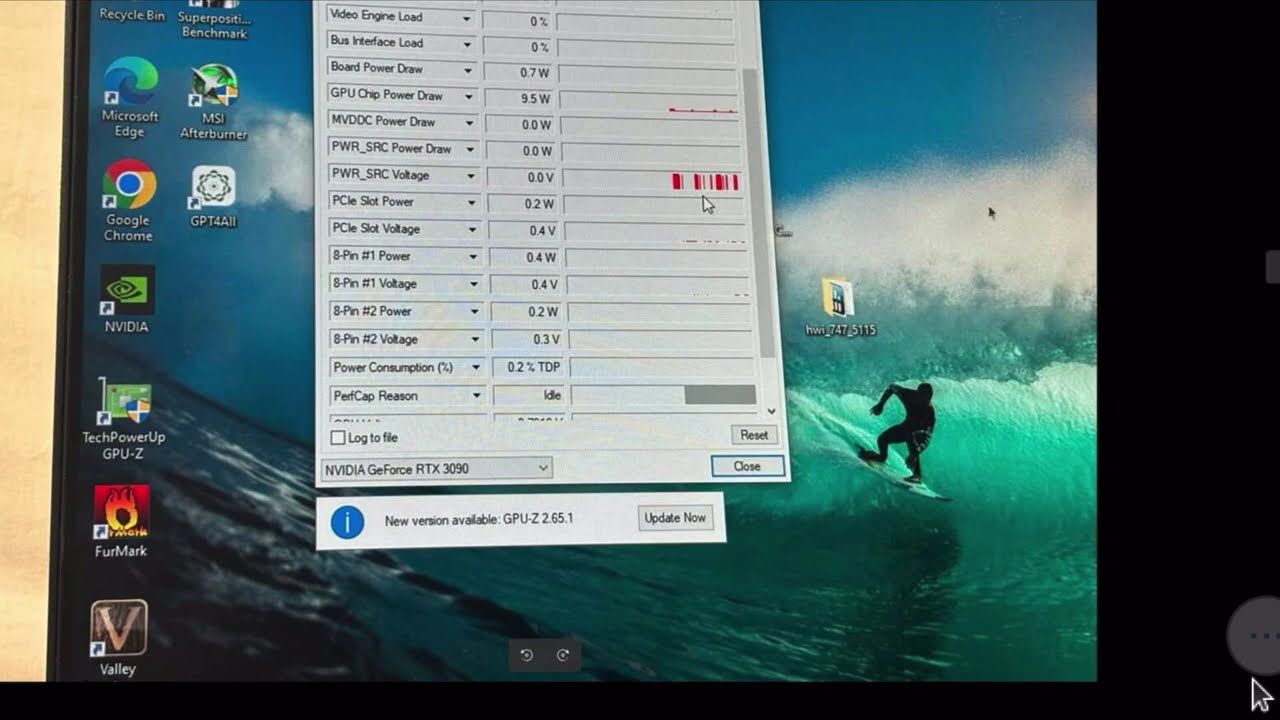The image size is (1280, 720).
Task: Launch Google Chrome desktop icon
Action: 129,201
